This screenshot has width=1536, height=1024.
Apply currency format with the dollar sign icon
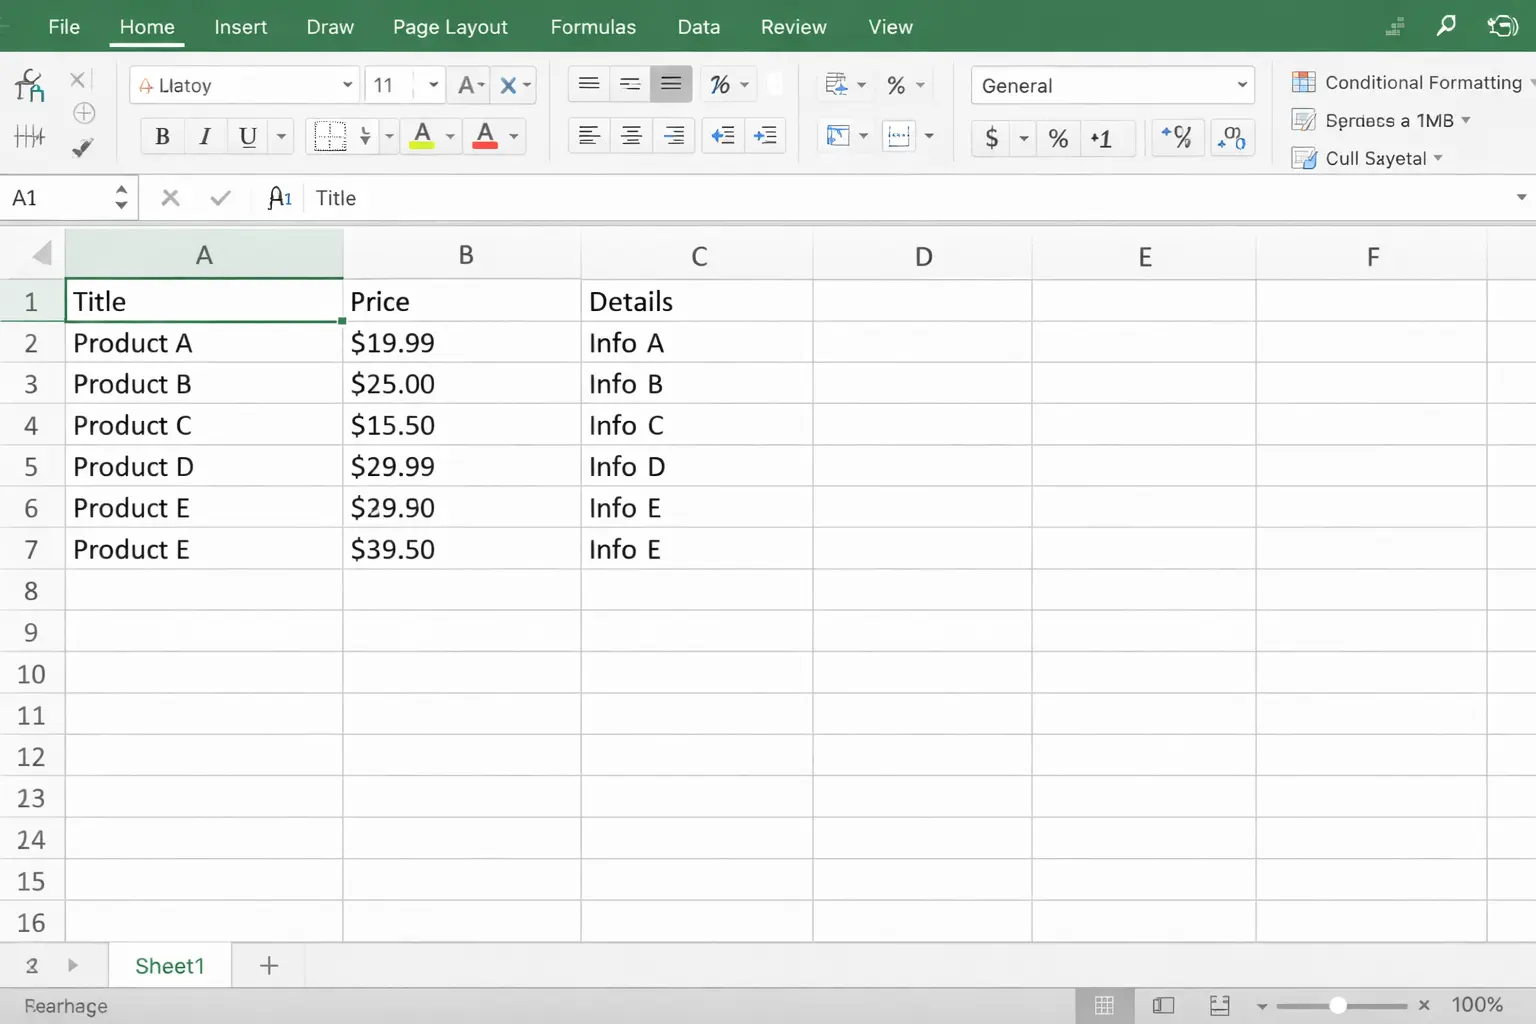point(991,138)
